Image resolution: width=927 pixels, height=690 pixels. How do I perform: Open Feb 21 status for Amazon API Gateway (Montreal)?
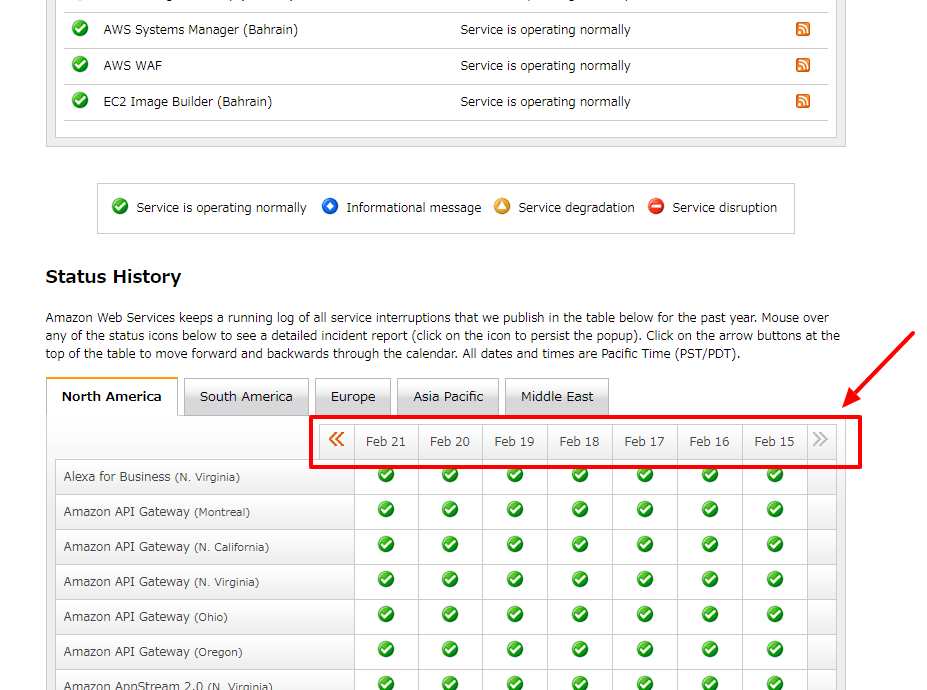386,509
